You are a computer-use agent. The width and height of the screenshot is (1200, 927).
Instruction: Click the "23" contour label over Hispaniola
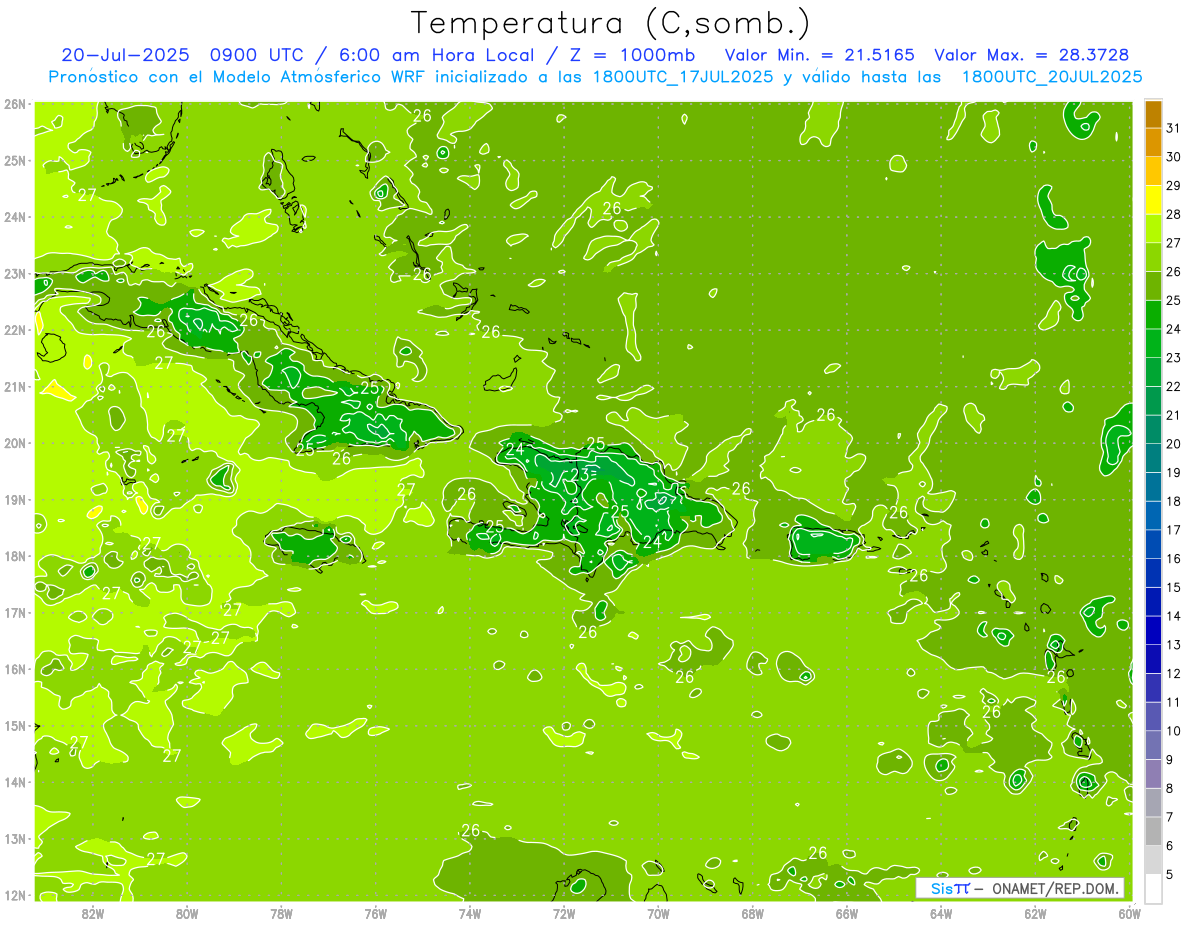(580, 473)
